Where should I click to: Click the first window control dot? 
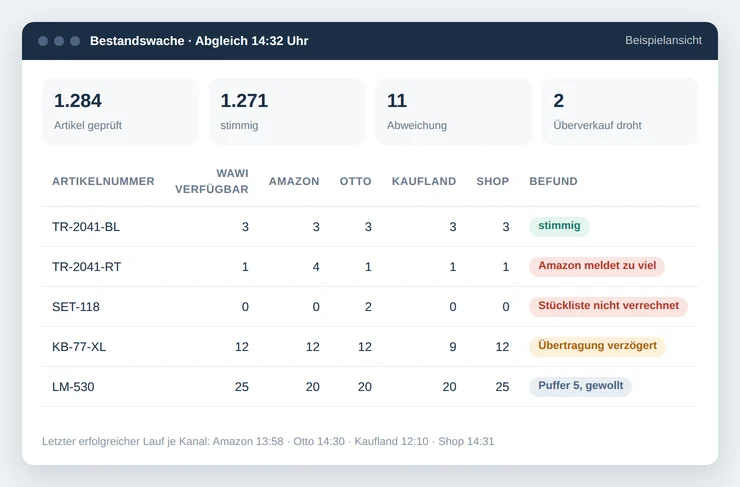[x=43, y=41]
